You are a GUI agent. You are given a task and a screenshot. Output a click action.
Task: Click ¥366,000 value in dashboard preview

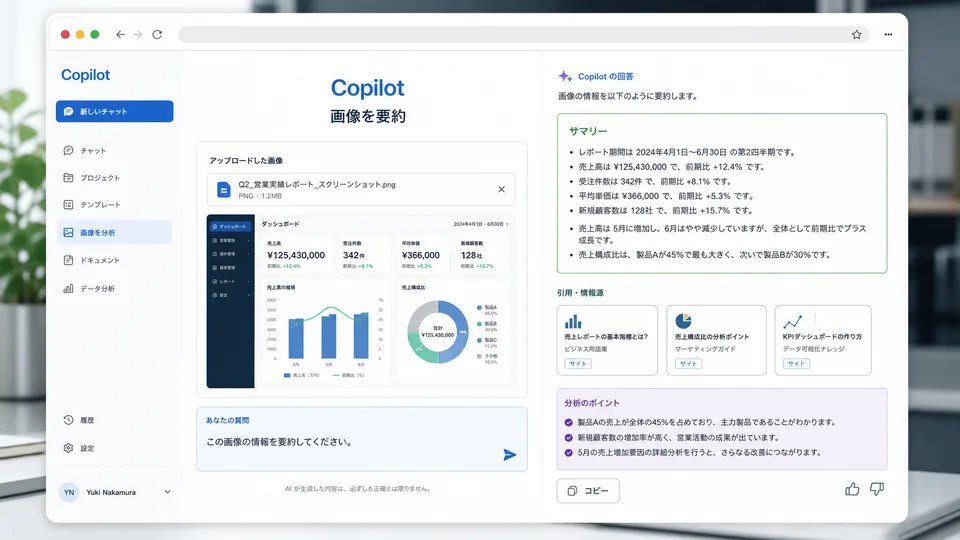click(x=421, y=255)
